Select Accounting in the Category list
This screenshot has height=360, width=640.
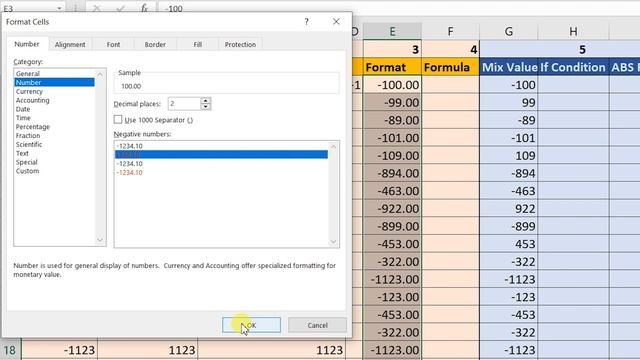click(33, 100)
